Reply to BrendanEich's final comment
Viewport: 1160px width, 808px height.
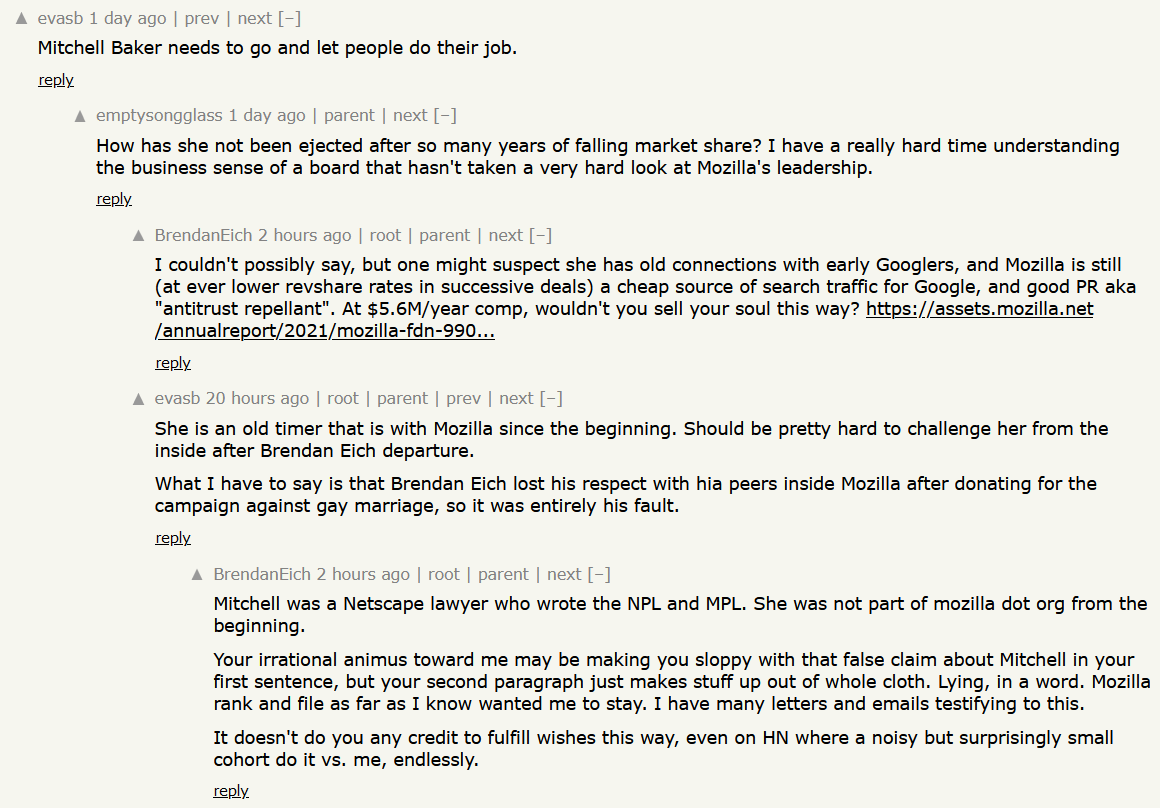coord(231,791)
